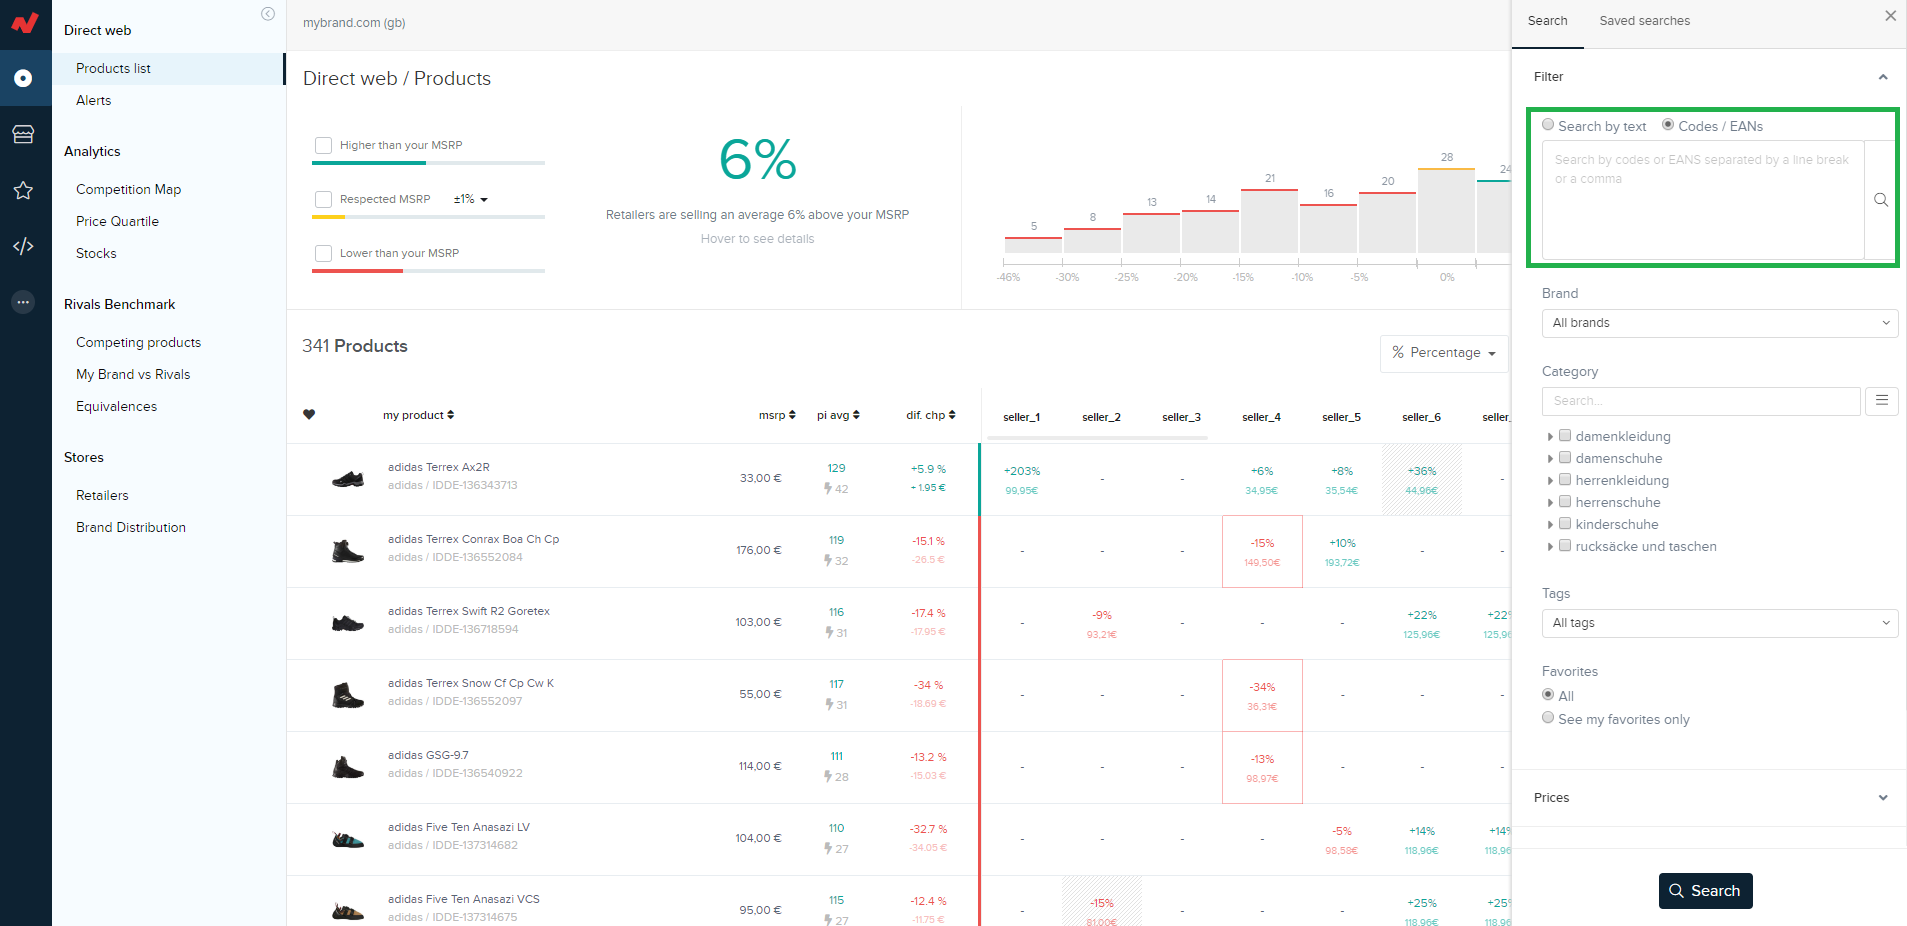The height and width of the screenshot is (926, 1907).
Task: Select Search by text radio button
Action: click(1548, 125)
